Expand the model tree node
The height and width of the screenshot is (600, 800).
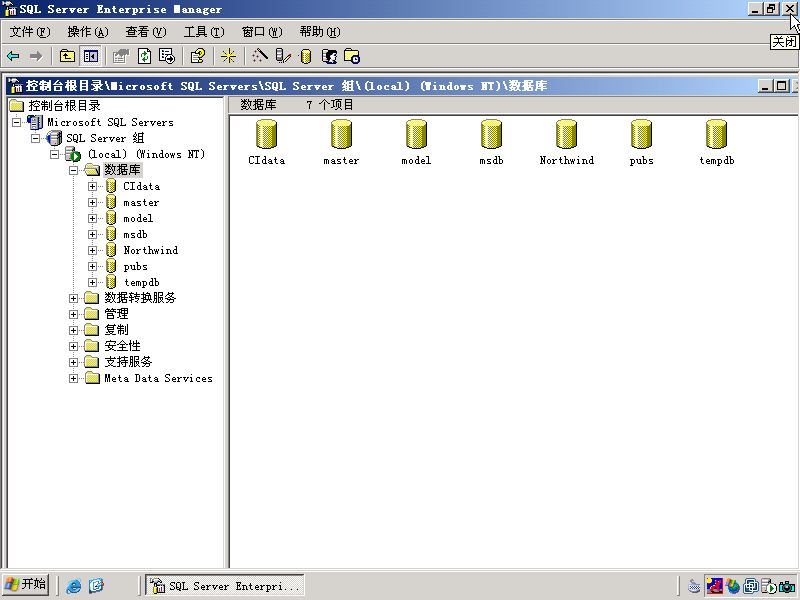92,218
